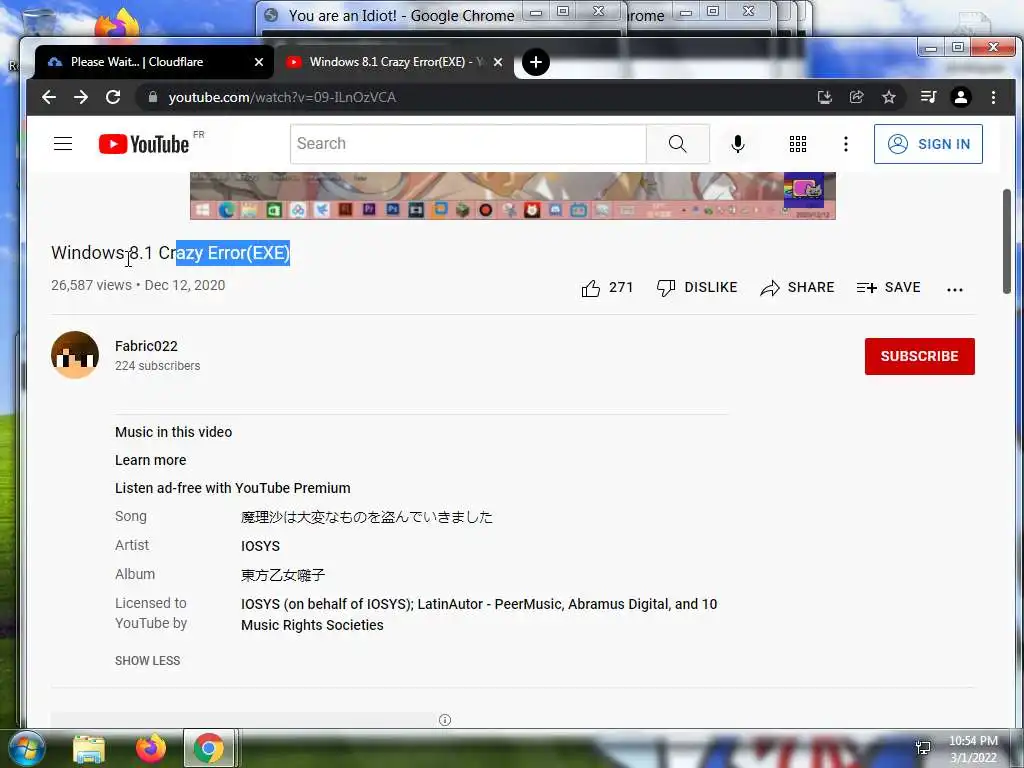
Task: Click the install app icon in address bar
Action: (x=825, y=97)
